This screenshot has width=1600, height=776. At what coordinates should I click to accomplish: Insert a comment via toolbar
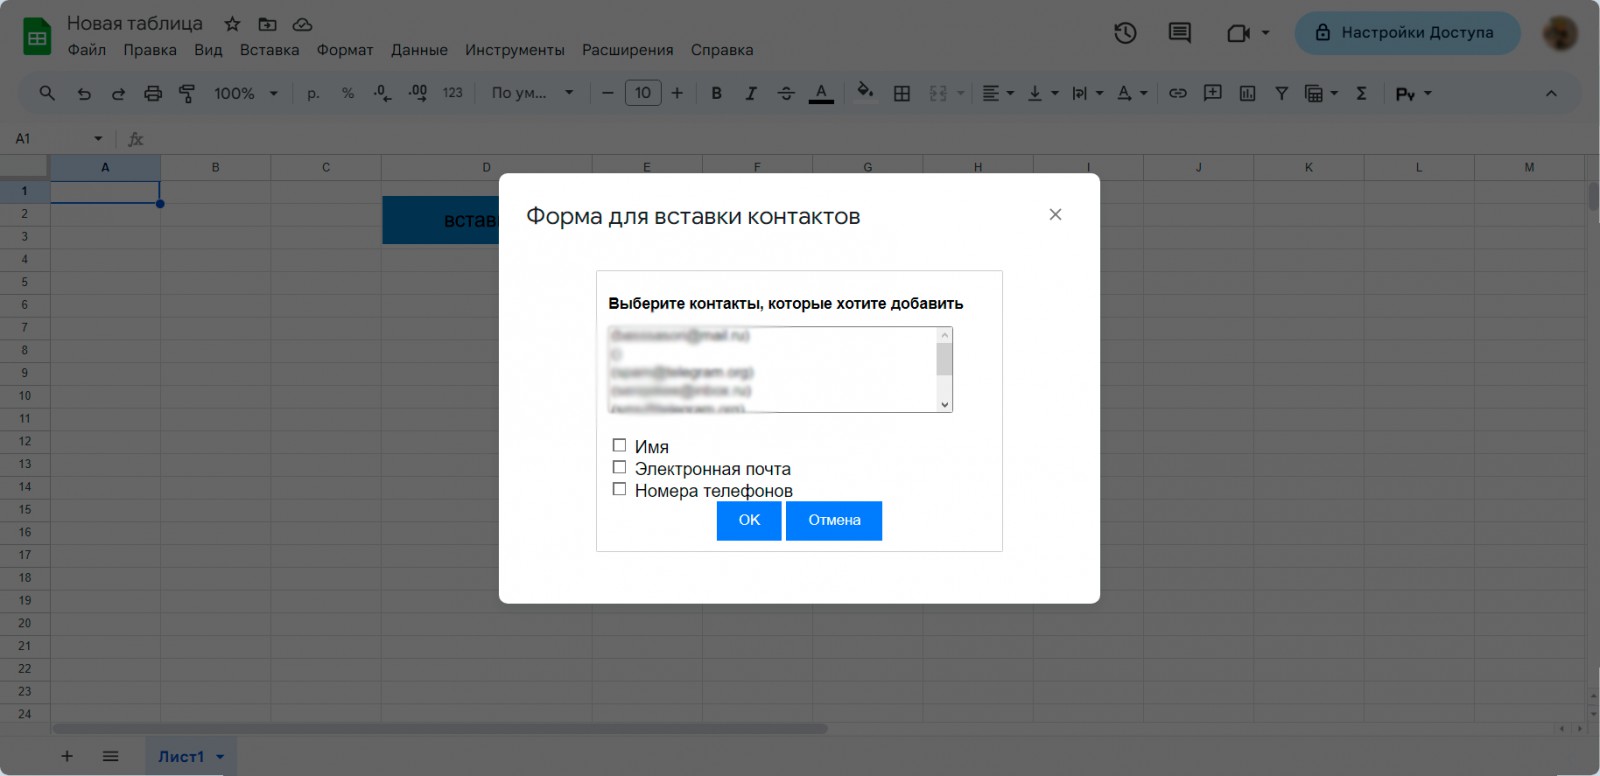pyautogui.click(x=1213, y=93)
